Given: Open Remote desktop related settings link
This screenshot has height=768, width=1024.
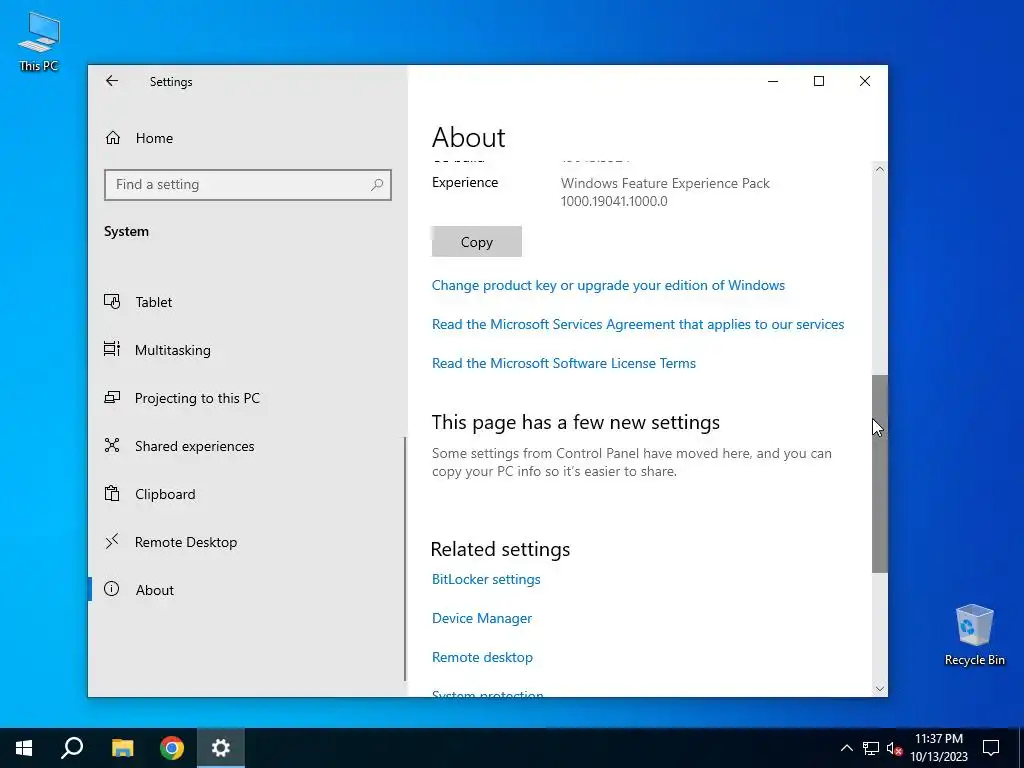Looking at the screenshot, I should coord(482,658).
